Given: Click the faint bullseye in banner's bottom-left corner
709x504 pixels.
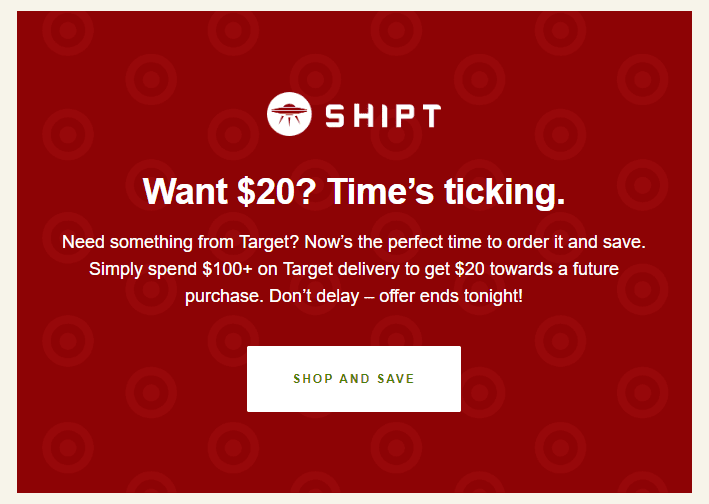Looking at the screenshot, I should 68,447.
